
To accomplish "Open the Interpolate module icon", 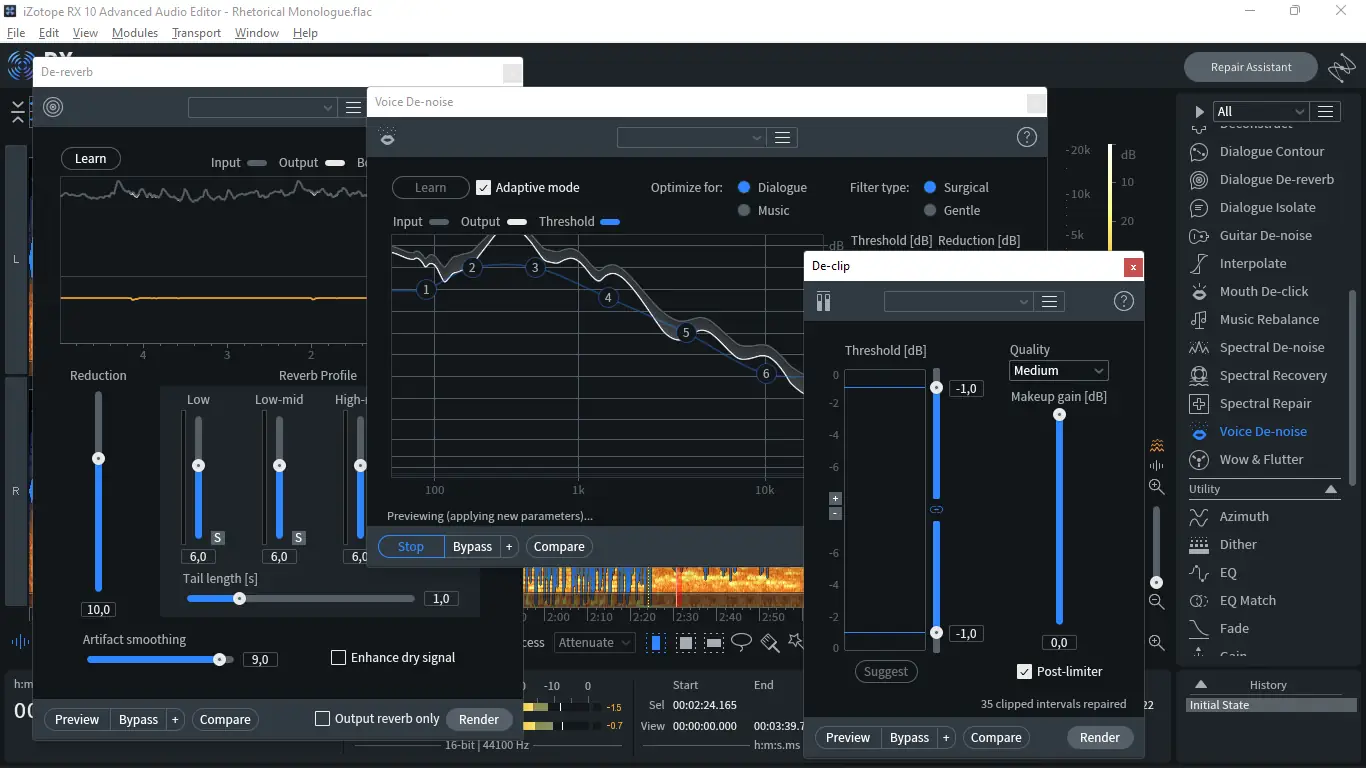I will click(1199, 264).
